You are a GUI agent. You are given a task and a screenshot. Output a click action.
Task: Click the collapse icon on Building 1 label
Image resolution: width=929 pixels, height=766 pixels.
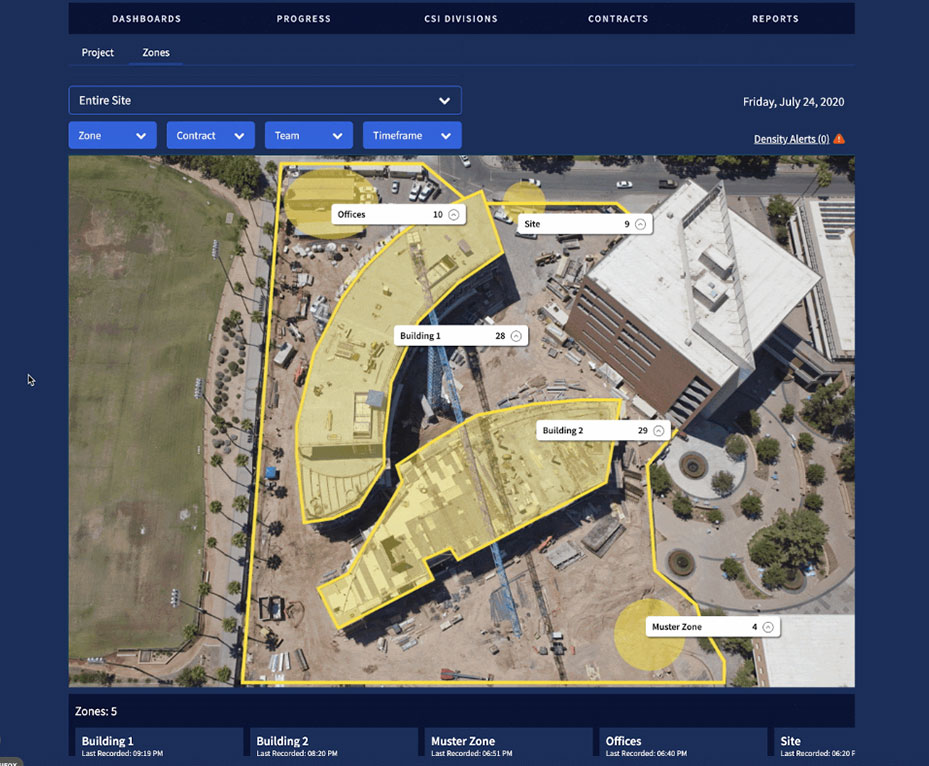[516, 335]
